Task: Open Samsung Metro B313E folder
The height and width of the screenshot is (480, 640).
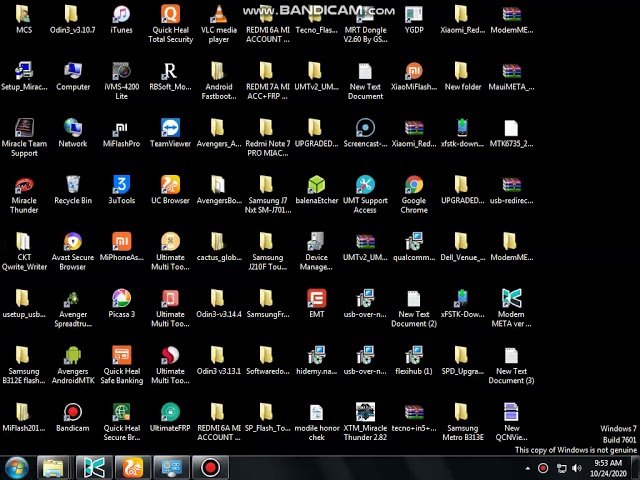Action: [x=462, y=422]
